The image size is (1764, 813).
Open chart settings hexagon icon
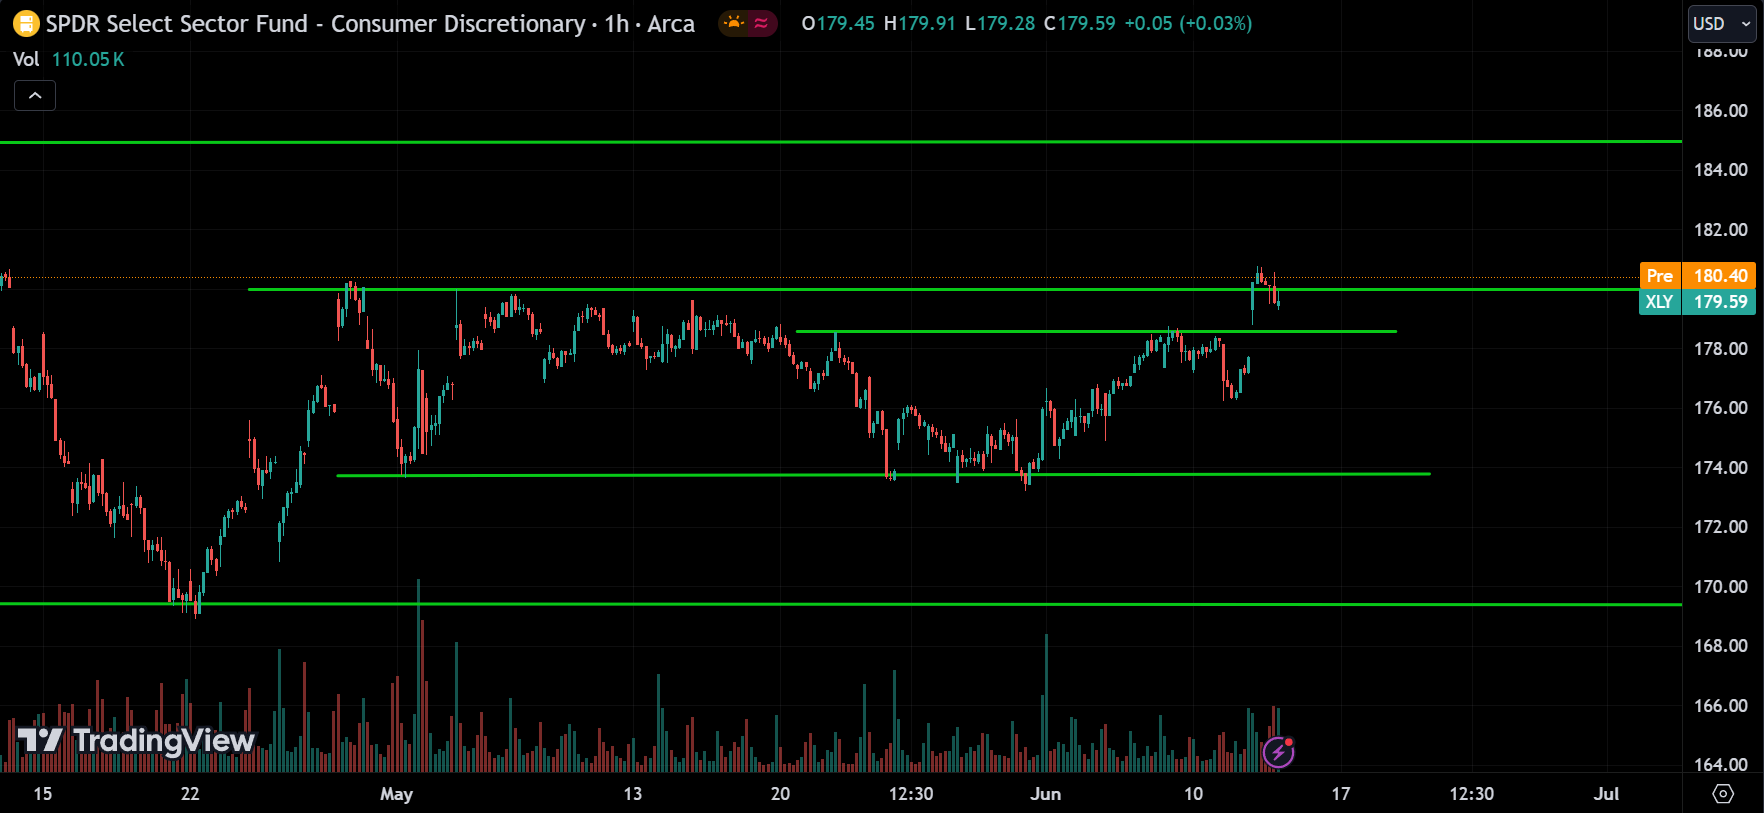click(x=1723, y=794)
